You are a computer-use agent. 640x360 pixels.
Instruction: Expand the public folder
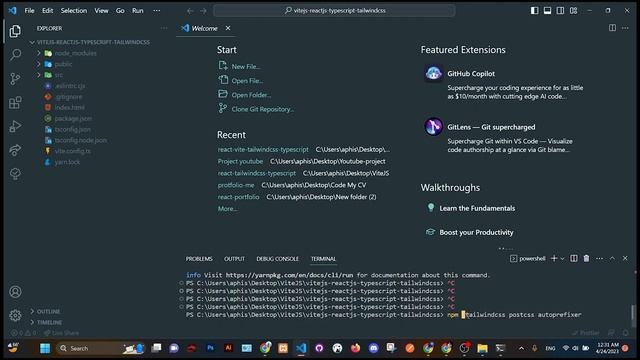point(39,64)
